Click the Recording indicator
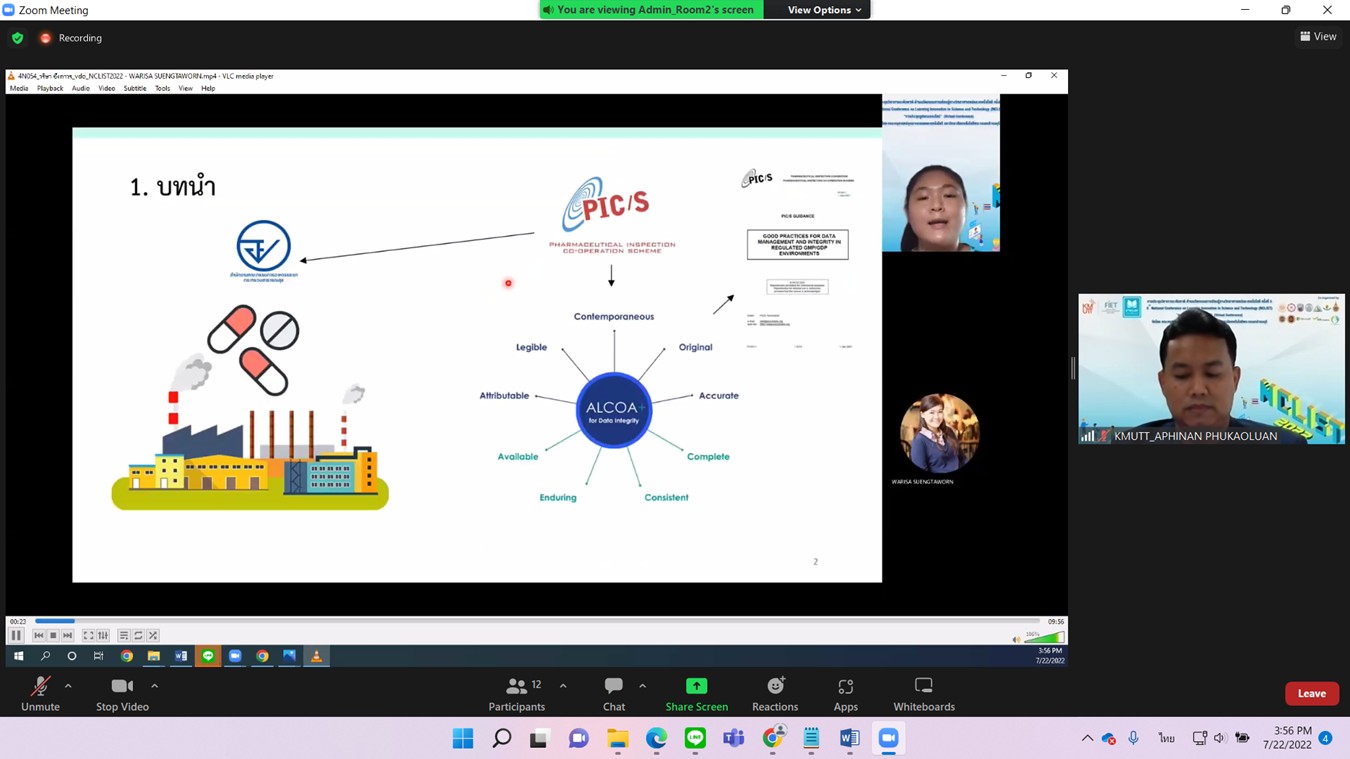Screen dimensions: 1350x759 click(71, 38)
